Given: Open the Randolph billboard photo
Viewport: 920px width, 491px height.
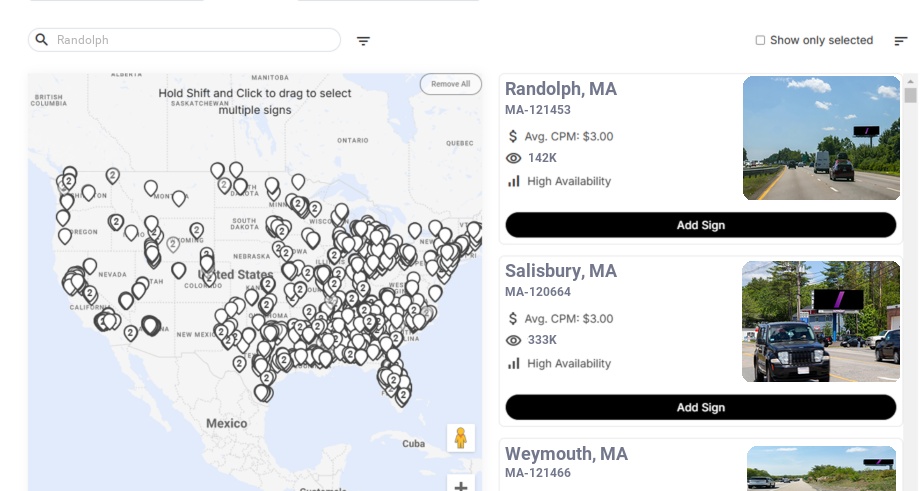Looking at the screenshot, I should tap(821, 138).
